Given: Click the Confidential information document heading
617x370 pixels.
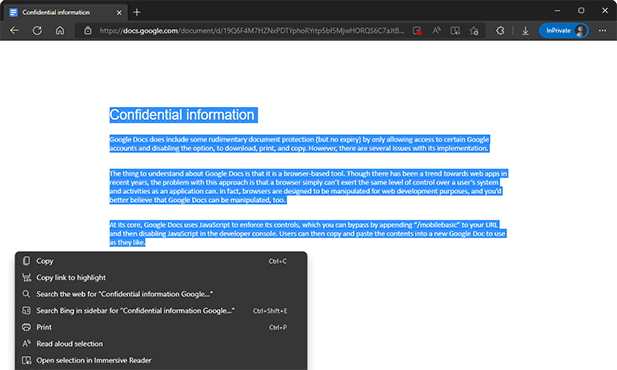Looking at the screenshot, I should (182, 115).
